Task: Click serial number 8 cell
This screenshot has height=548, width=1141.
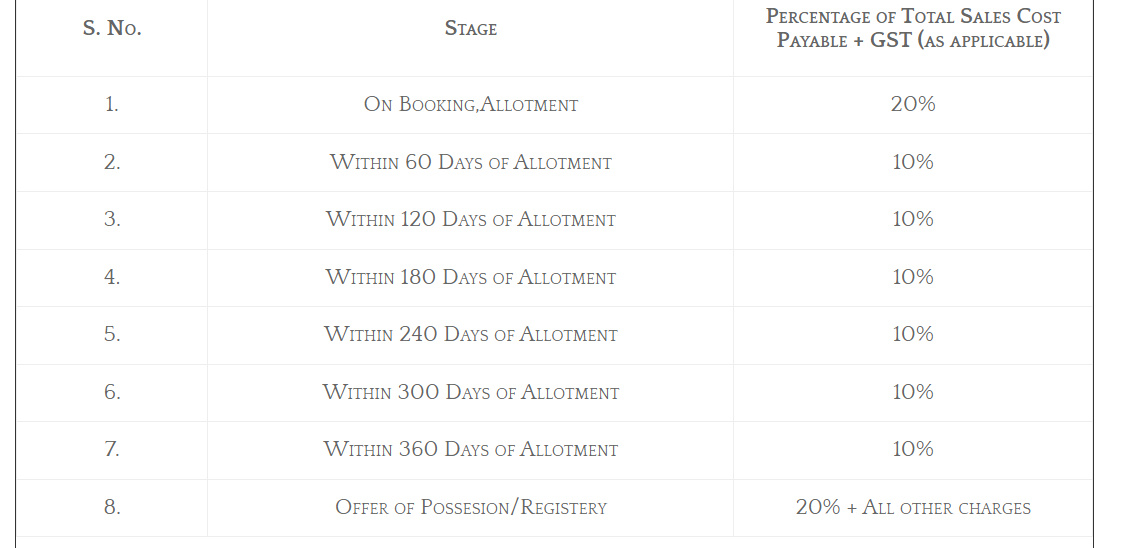Action: 112,507
